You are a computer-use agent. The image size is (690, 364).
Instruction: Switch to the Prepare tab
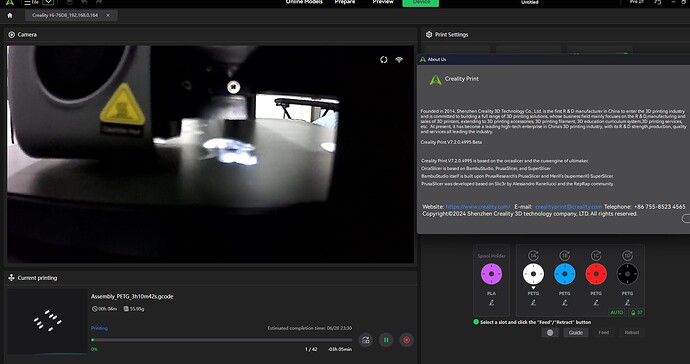345,2
